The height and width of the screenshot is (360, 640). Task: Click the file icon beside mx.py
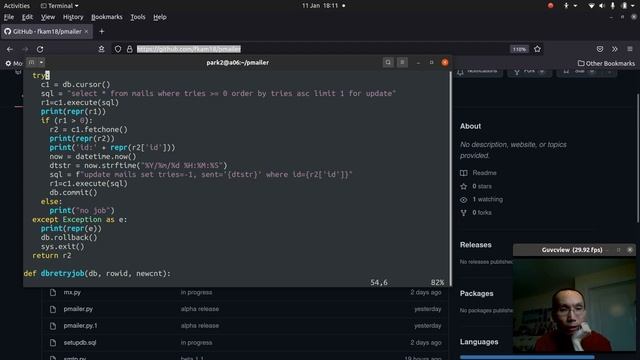click(x=53, y=292)
